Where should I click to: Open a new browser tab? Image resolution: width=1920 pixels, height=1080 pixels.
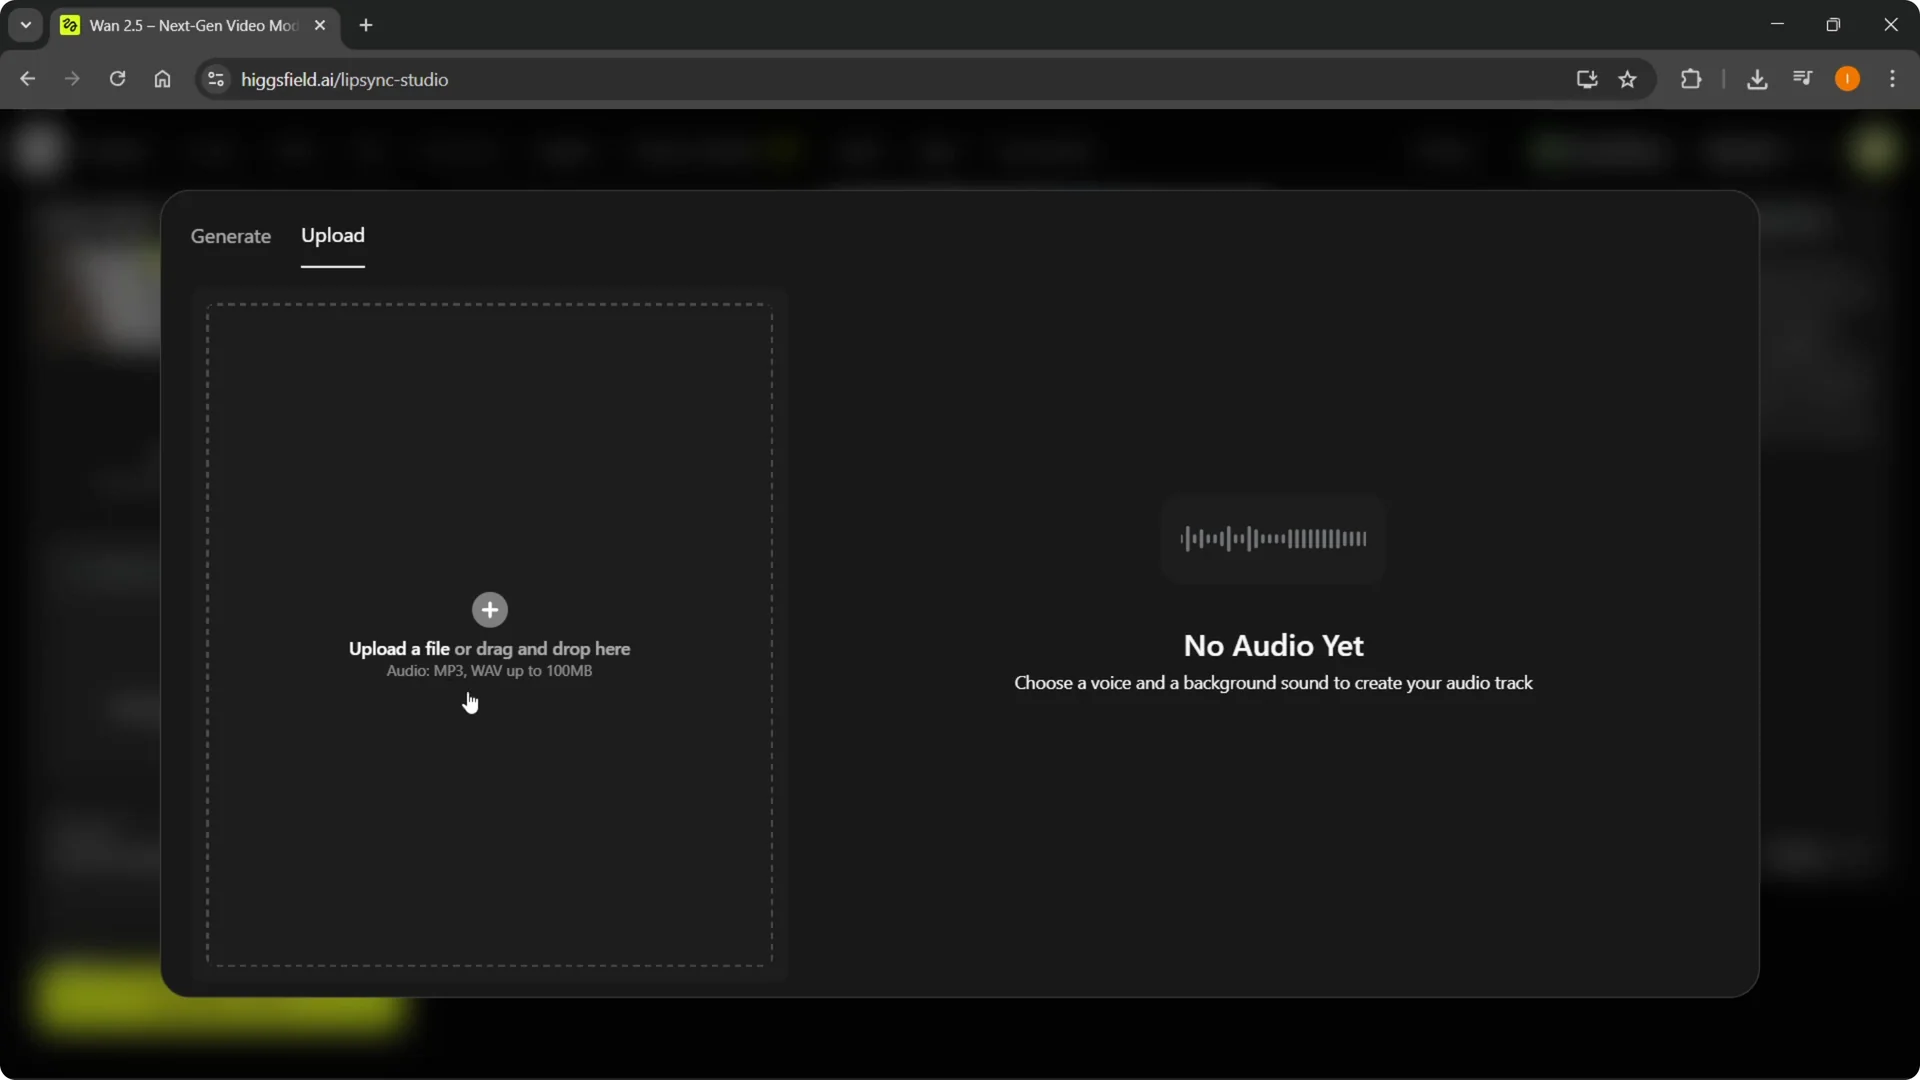pos(366,25)
